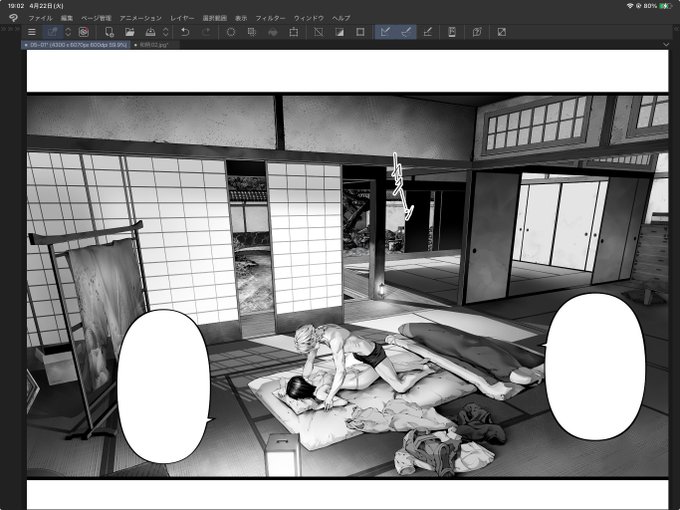
Task: Click the invert selection icon
Action: 339,32
